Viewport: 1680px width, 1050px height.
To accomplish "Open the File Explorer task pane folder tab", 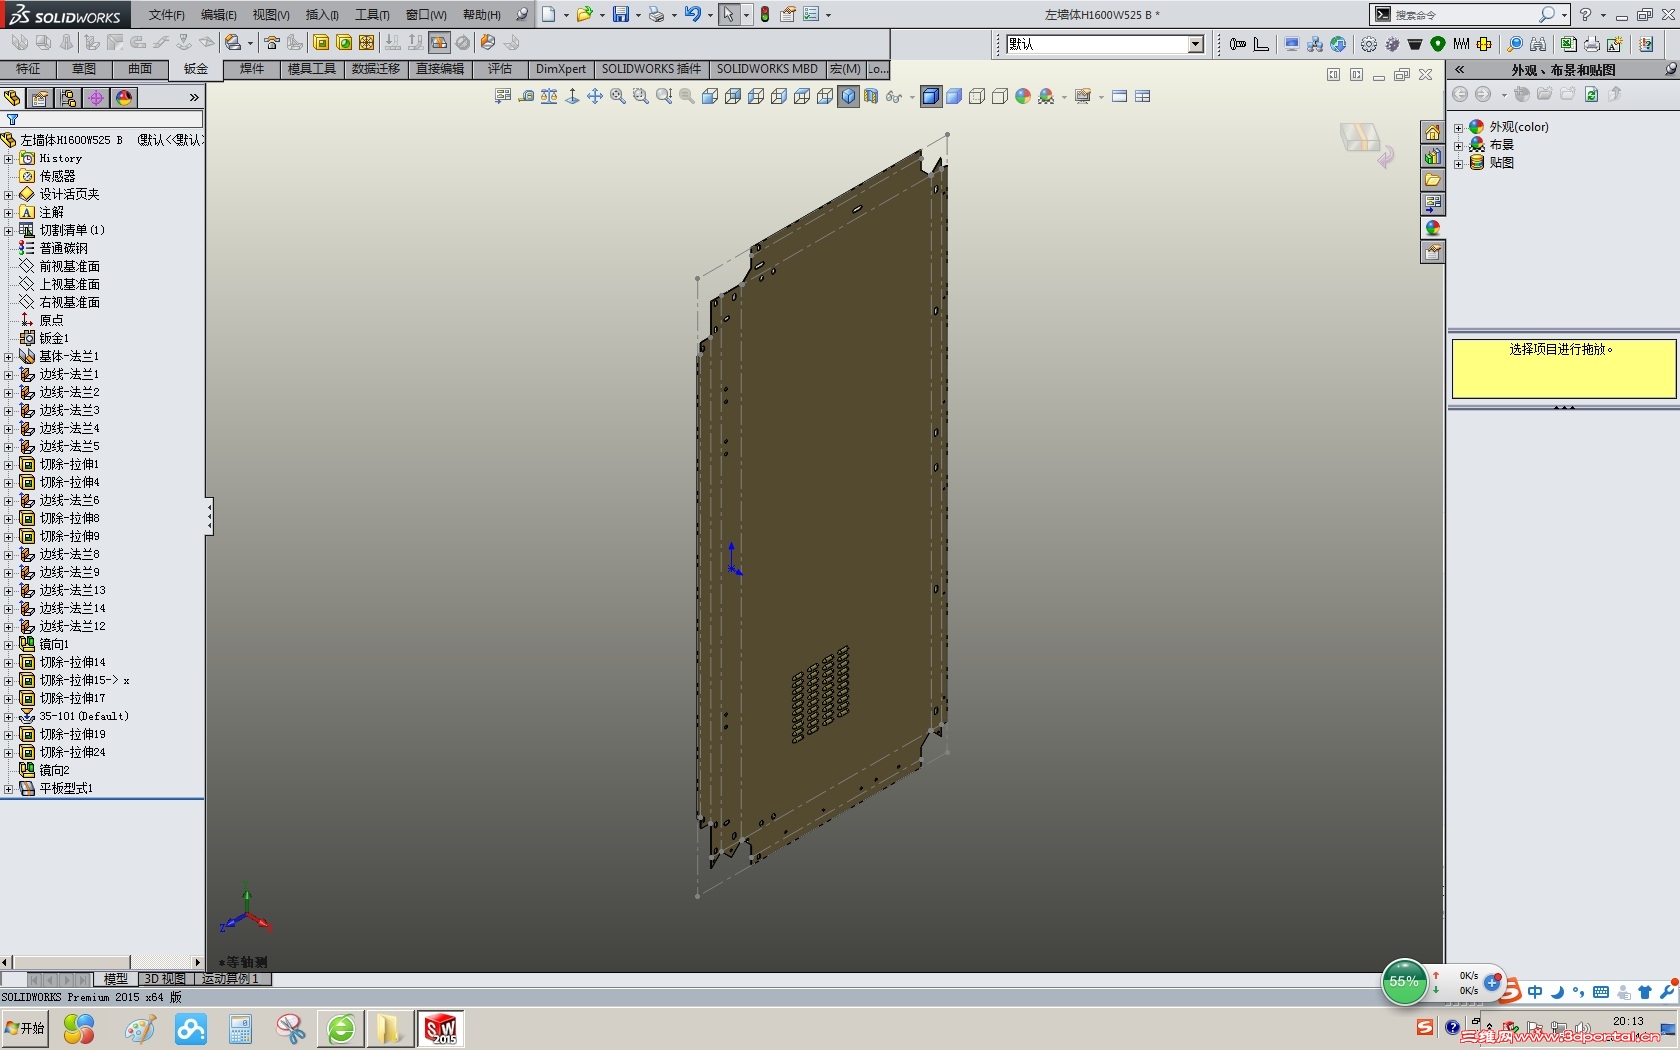I will [1432, 180].
